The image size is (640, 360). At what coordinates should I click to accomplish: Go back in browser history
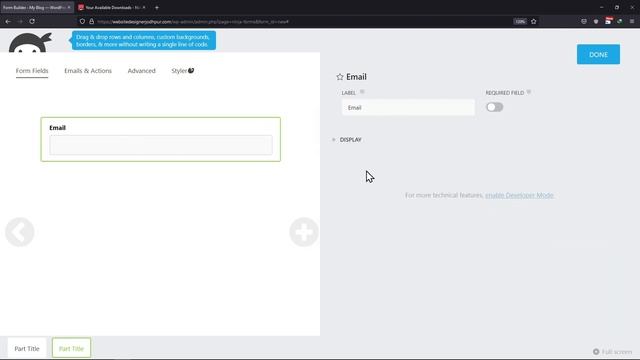point(8,21)
